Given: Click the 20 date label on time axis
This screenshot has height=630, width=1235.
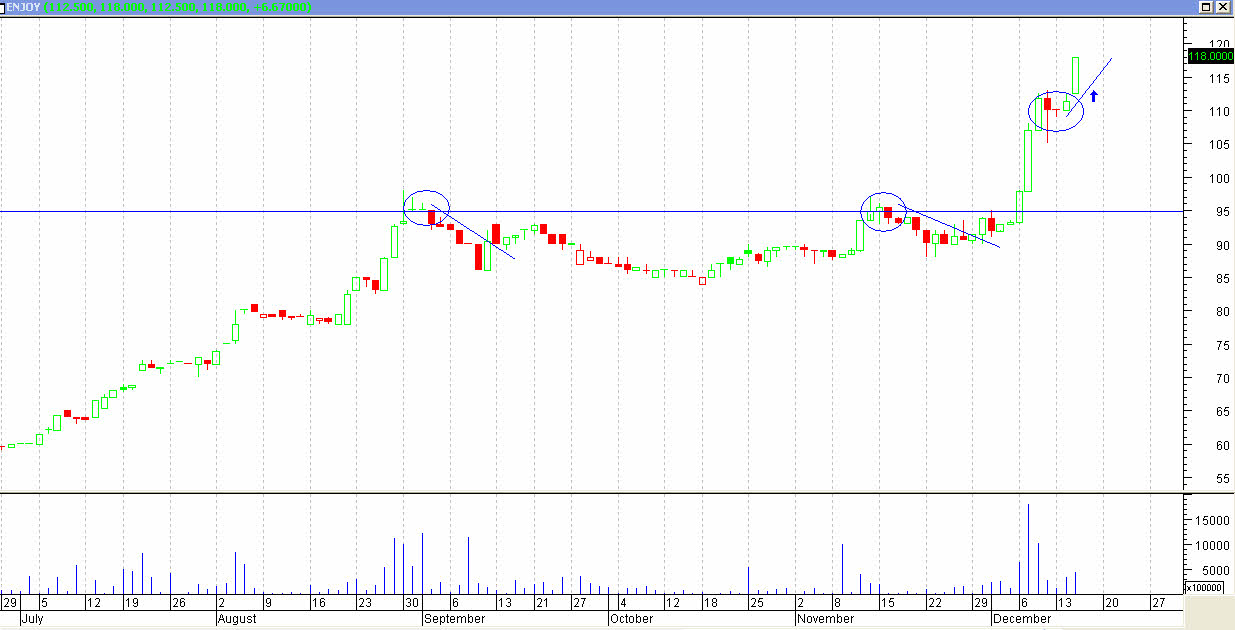Looking at the screenshot, I should click(1110, 603).
